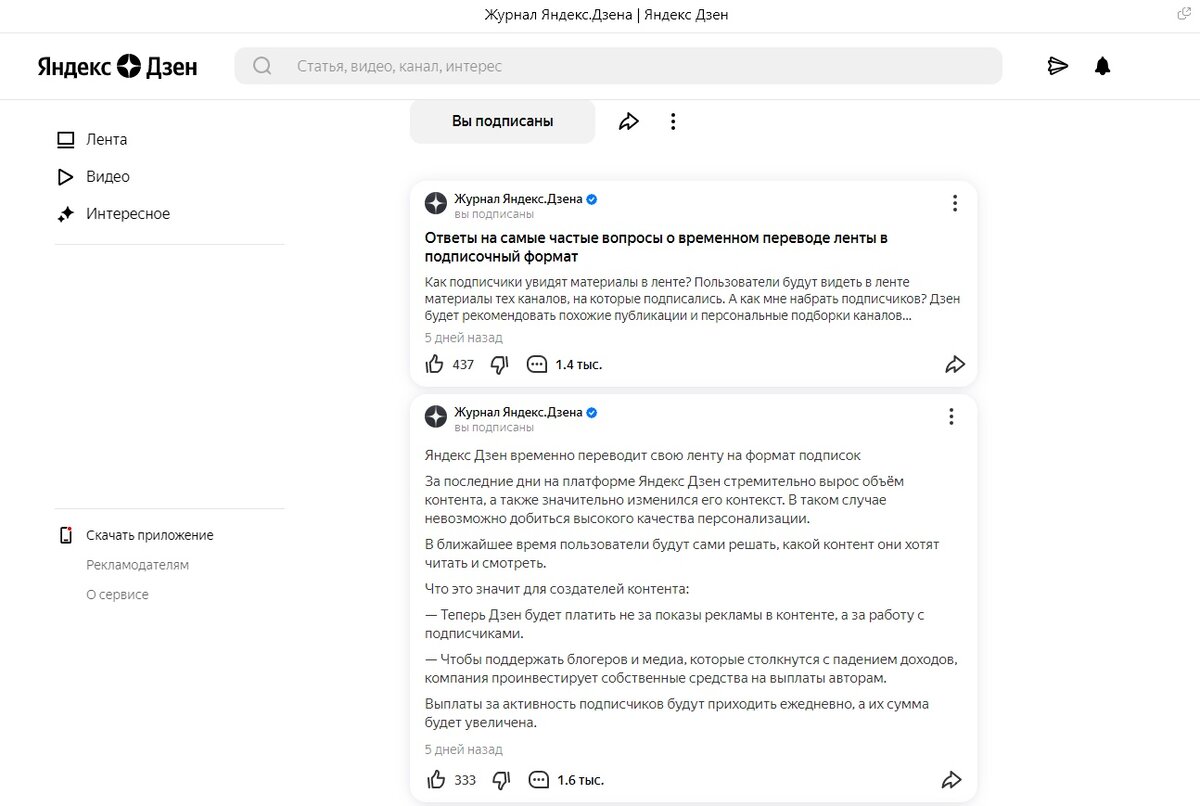
Task: Select Лента in the sidebar menu
Action: (x=108, y=139)
